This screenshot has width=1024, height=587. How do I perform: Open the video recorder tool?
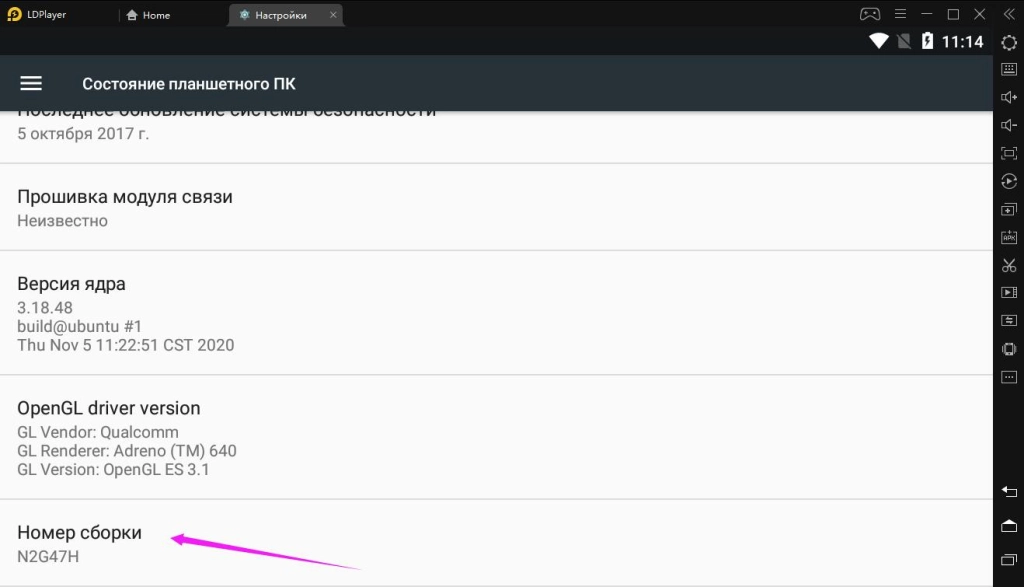1009,293
